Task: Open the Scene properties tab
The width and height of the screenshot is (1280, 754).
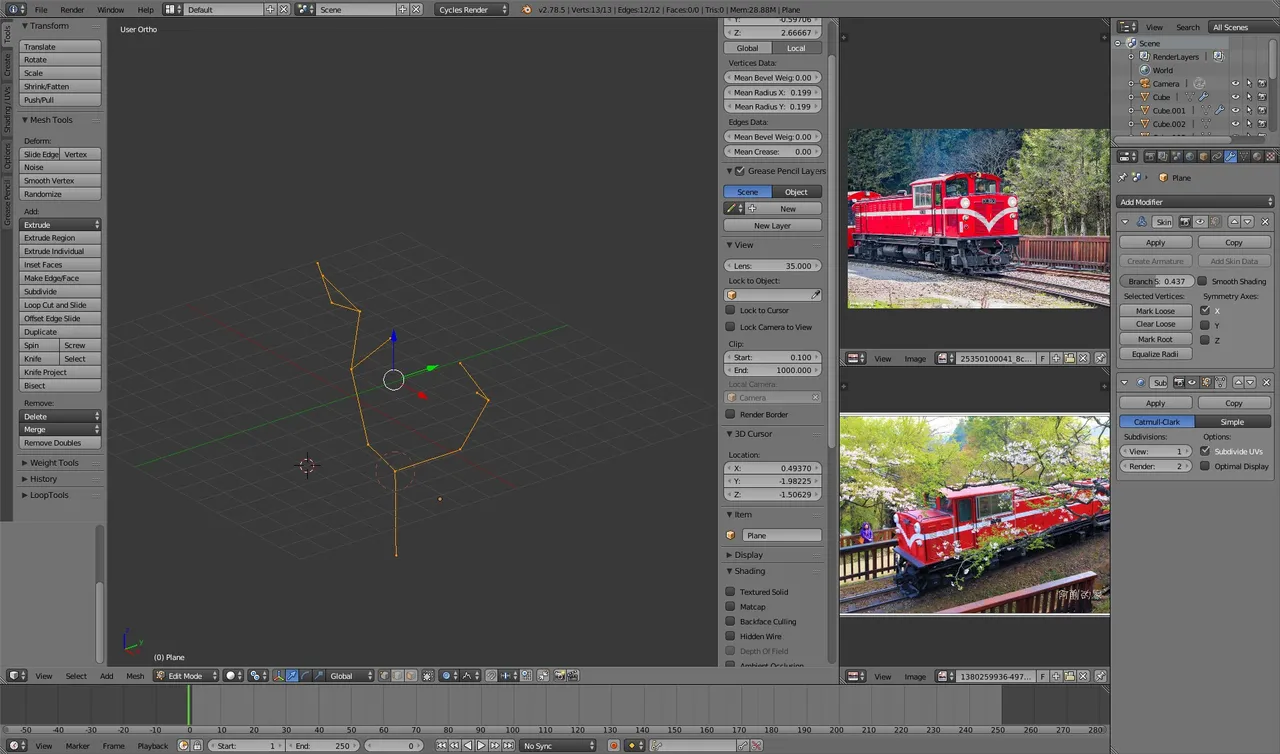Action: 1177,156
